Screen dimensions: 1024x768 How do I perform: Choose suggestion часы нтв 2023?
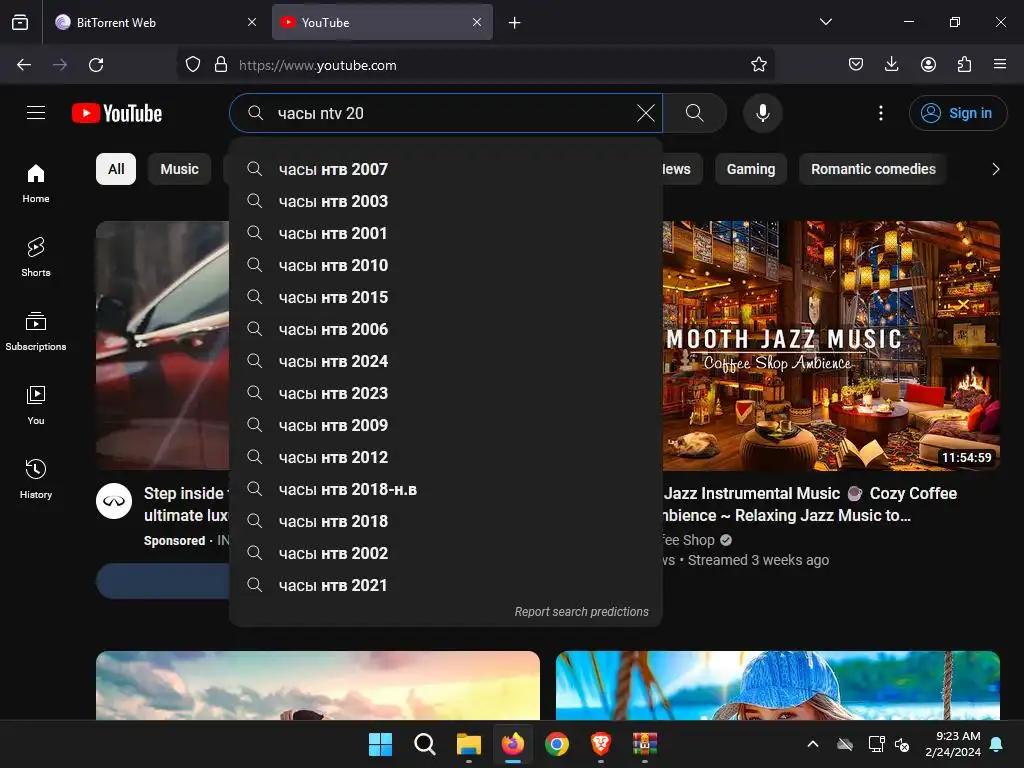(446, 393)
